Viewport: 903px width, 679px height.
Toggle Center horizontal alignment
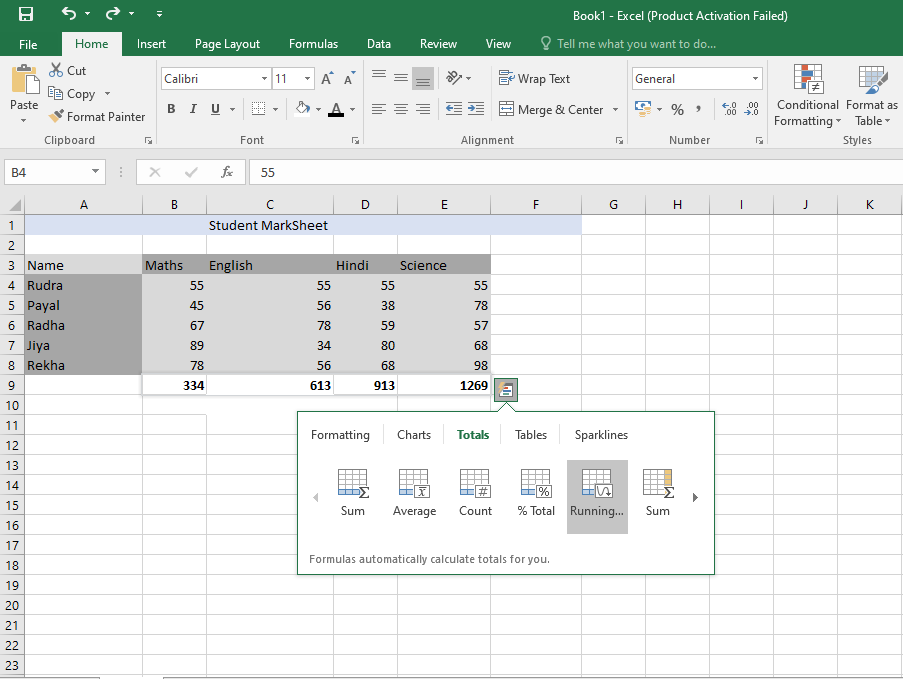tap(401, 109)
